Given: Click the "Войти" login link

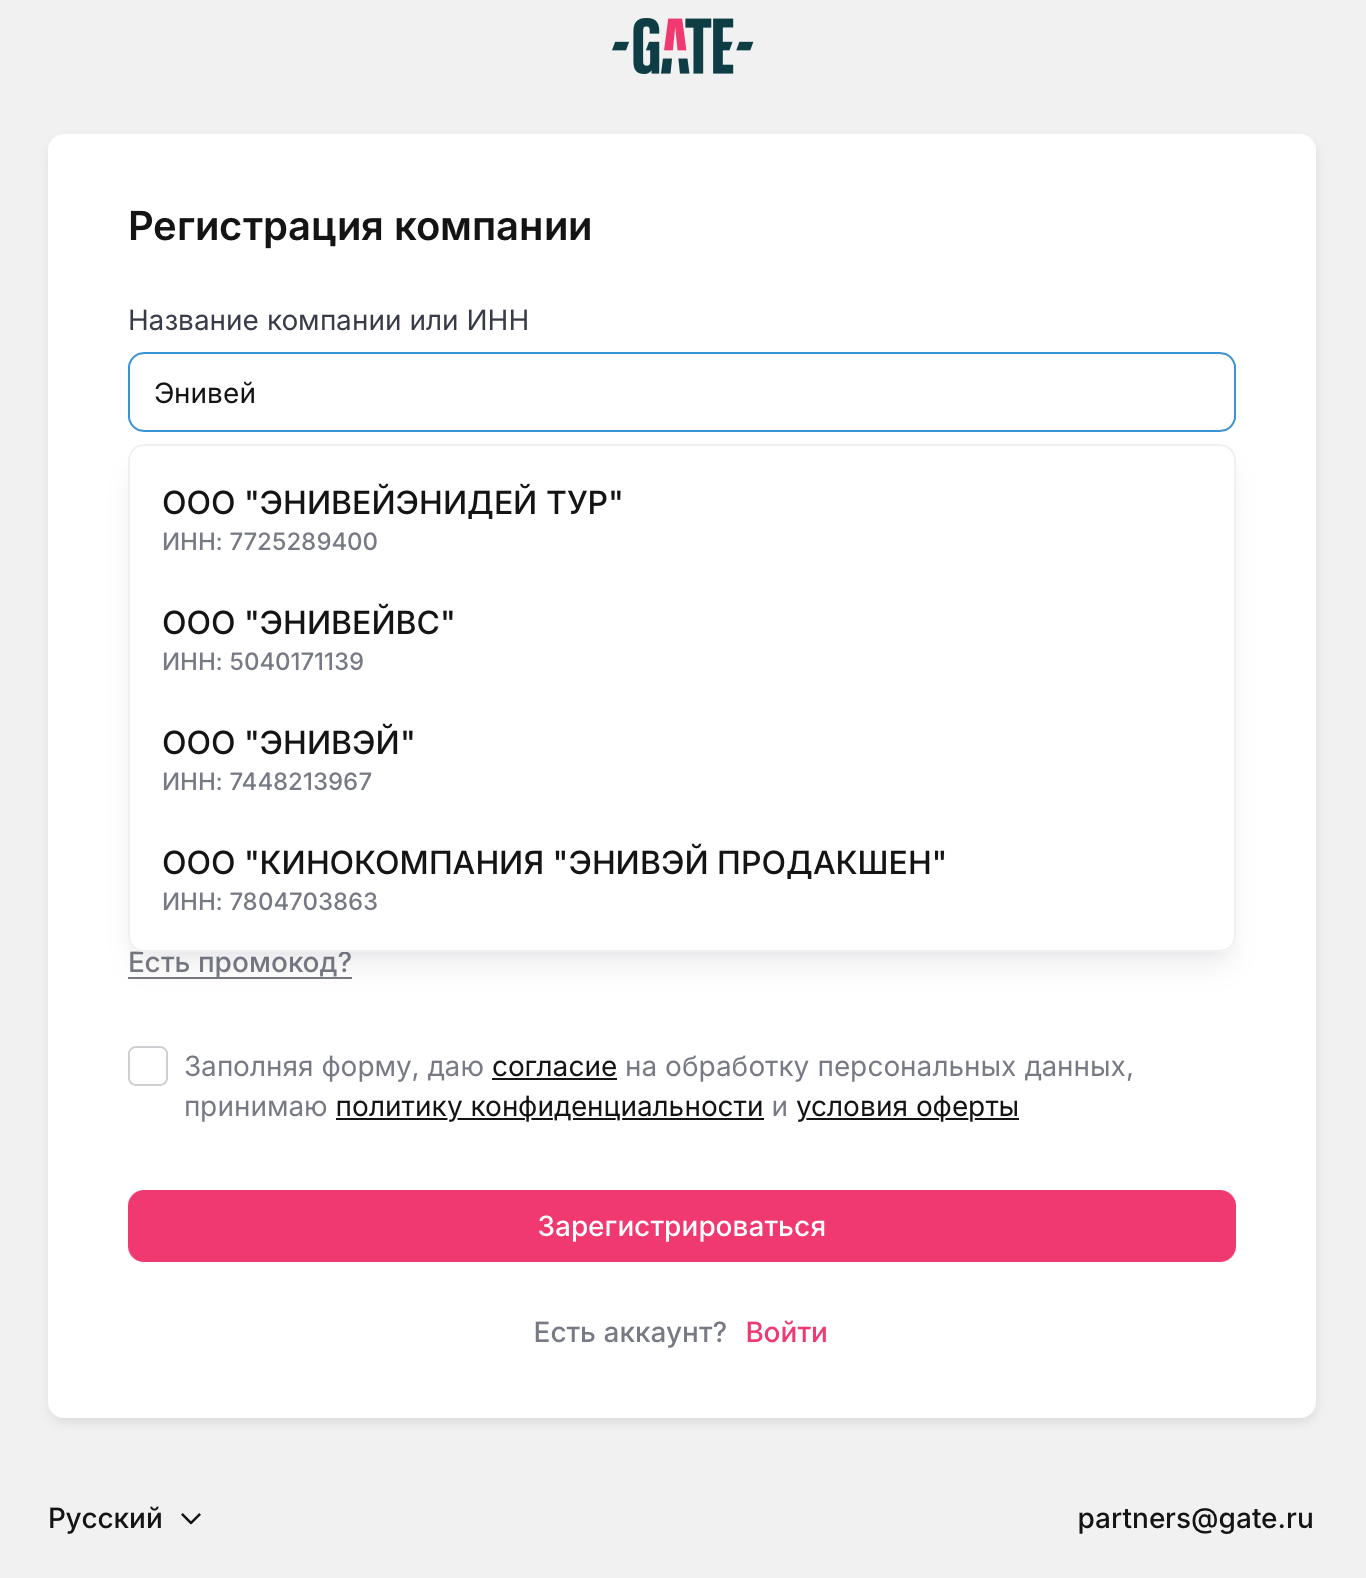Looking at the screenshot, I should [x=786, y=1332].
